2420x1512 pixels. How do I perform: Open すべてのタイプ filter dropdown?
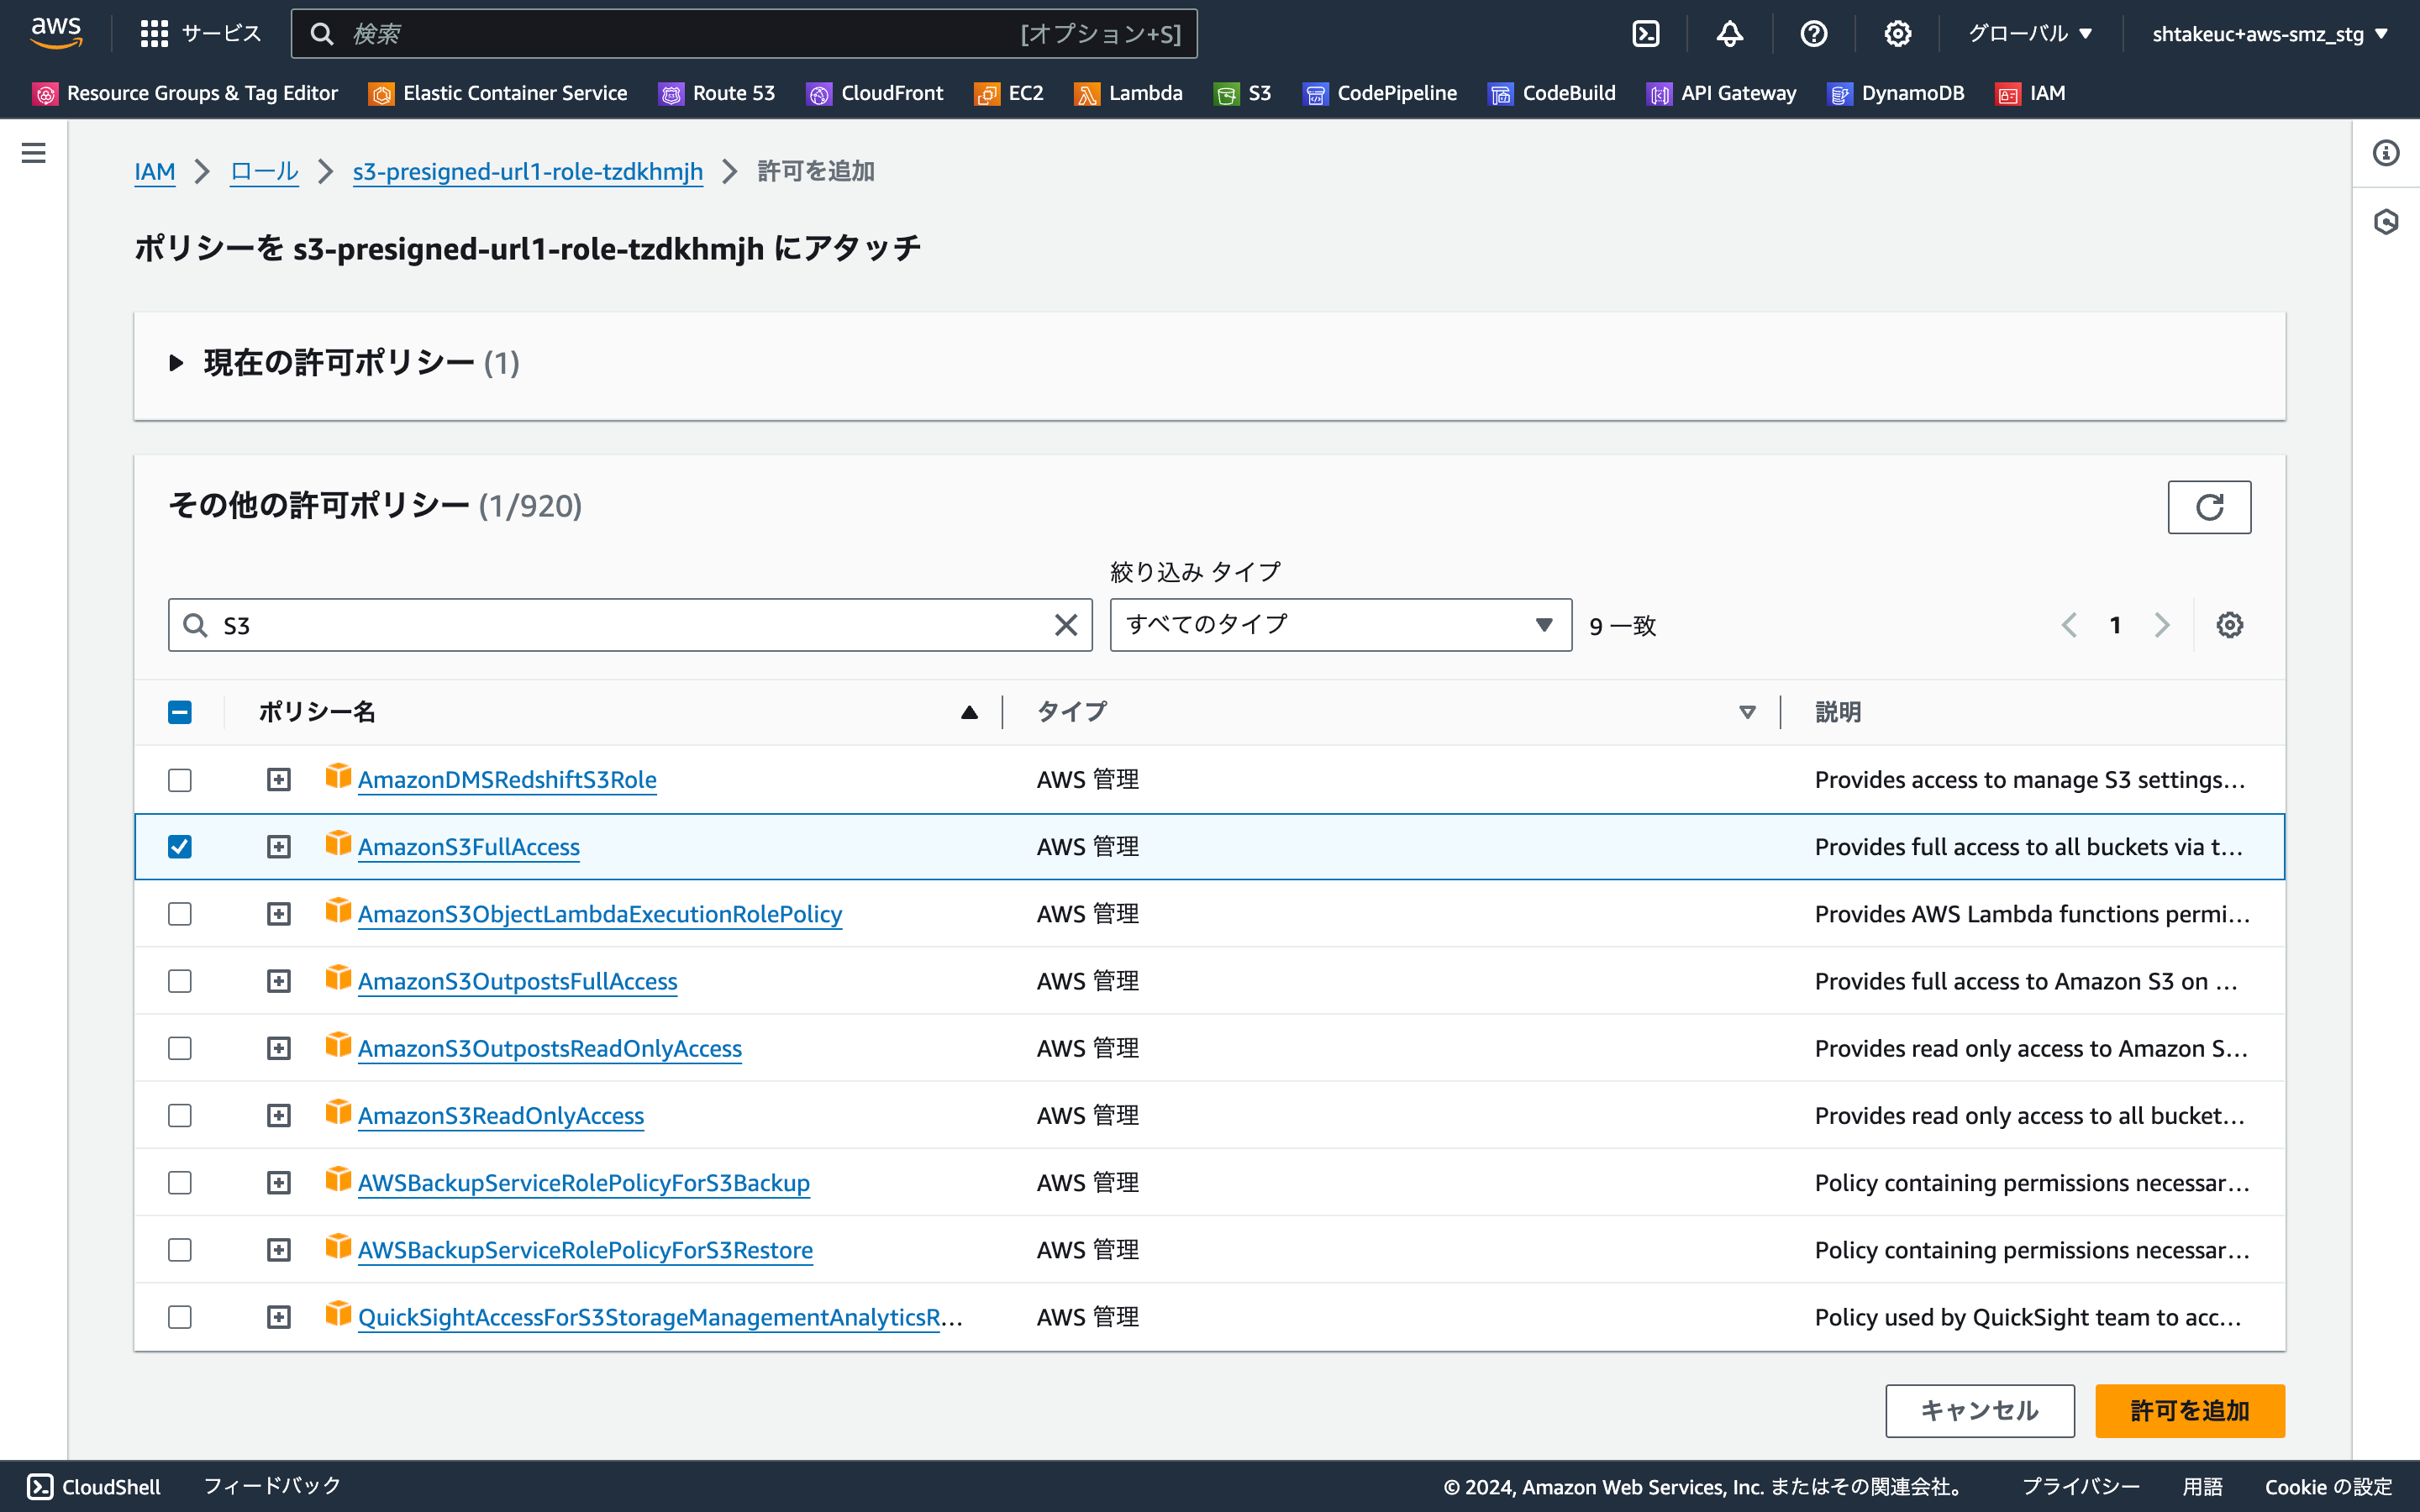(1340, 625)
